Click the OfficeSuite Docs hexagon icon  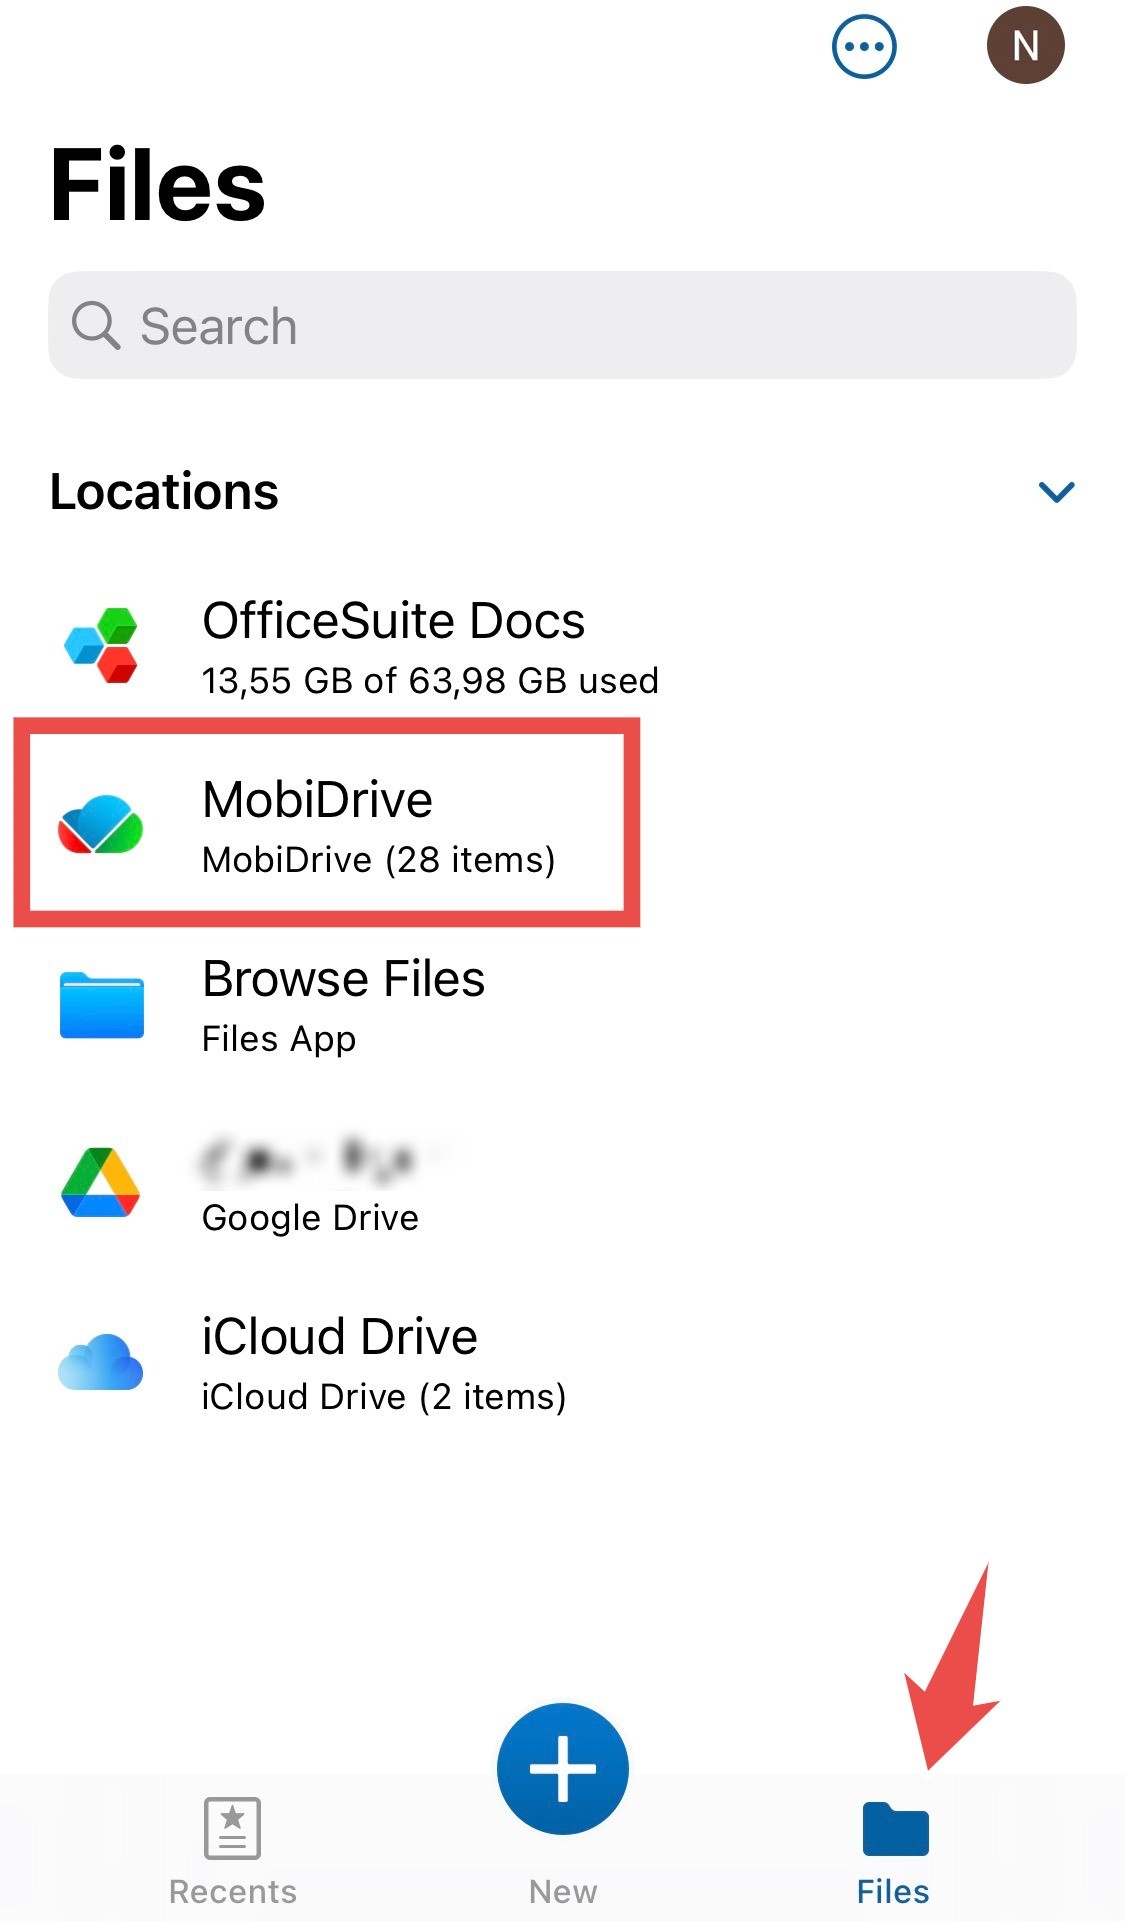101,645
